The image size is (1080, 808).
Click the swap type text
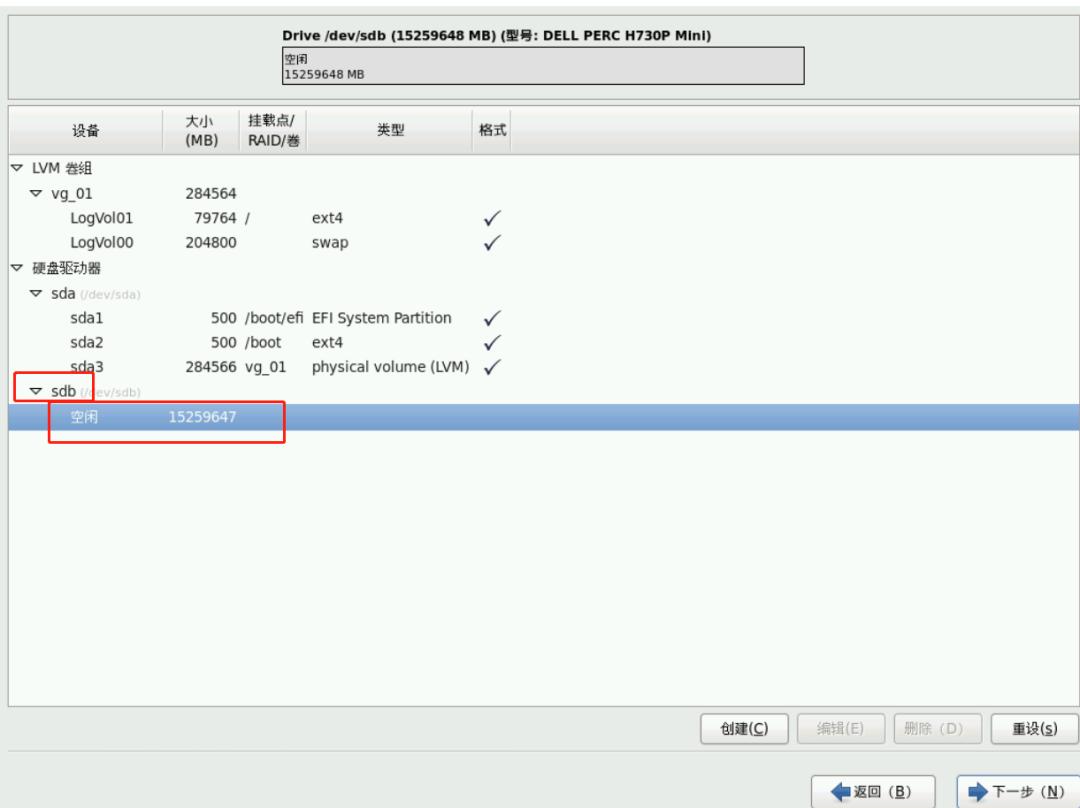pos(330,243)
